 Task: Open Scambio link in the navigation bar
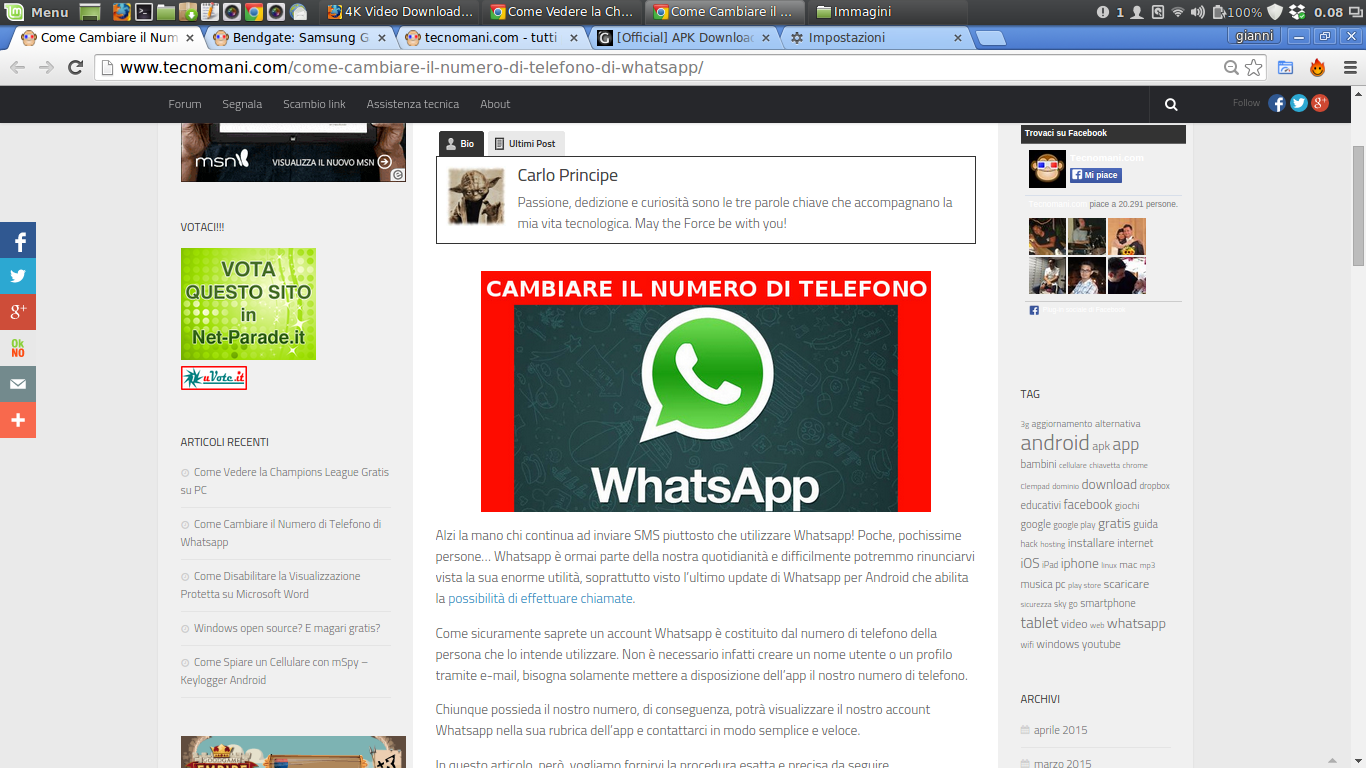(x=314, y=104)
